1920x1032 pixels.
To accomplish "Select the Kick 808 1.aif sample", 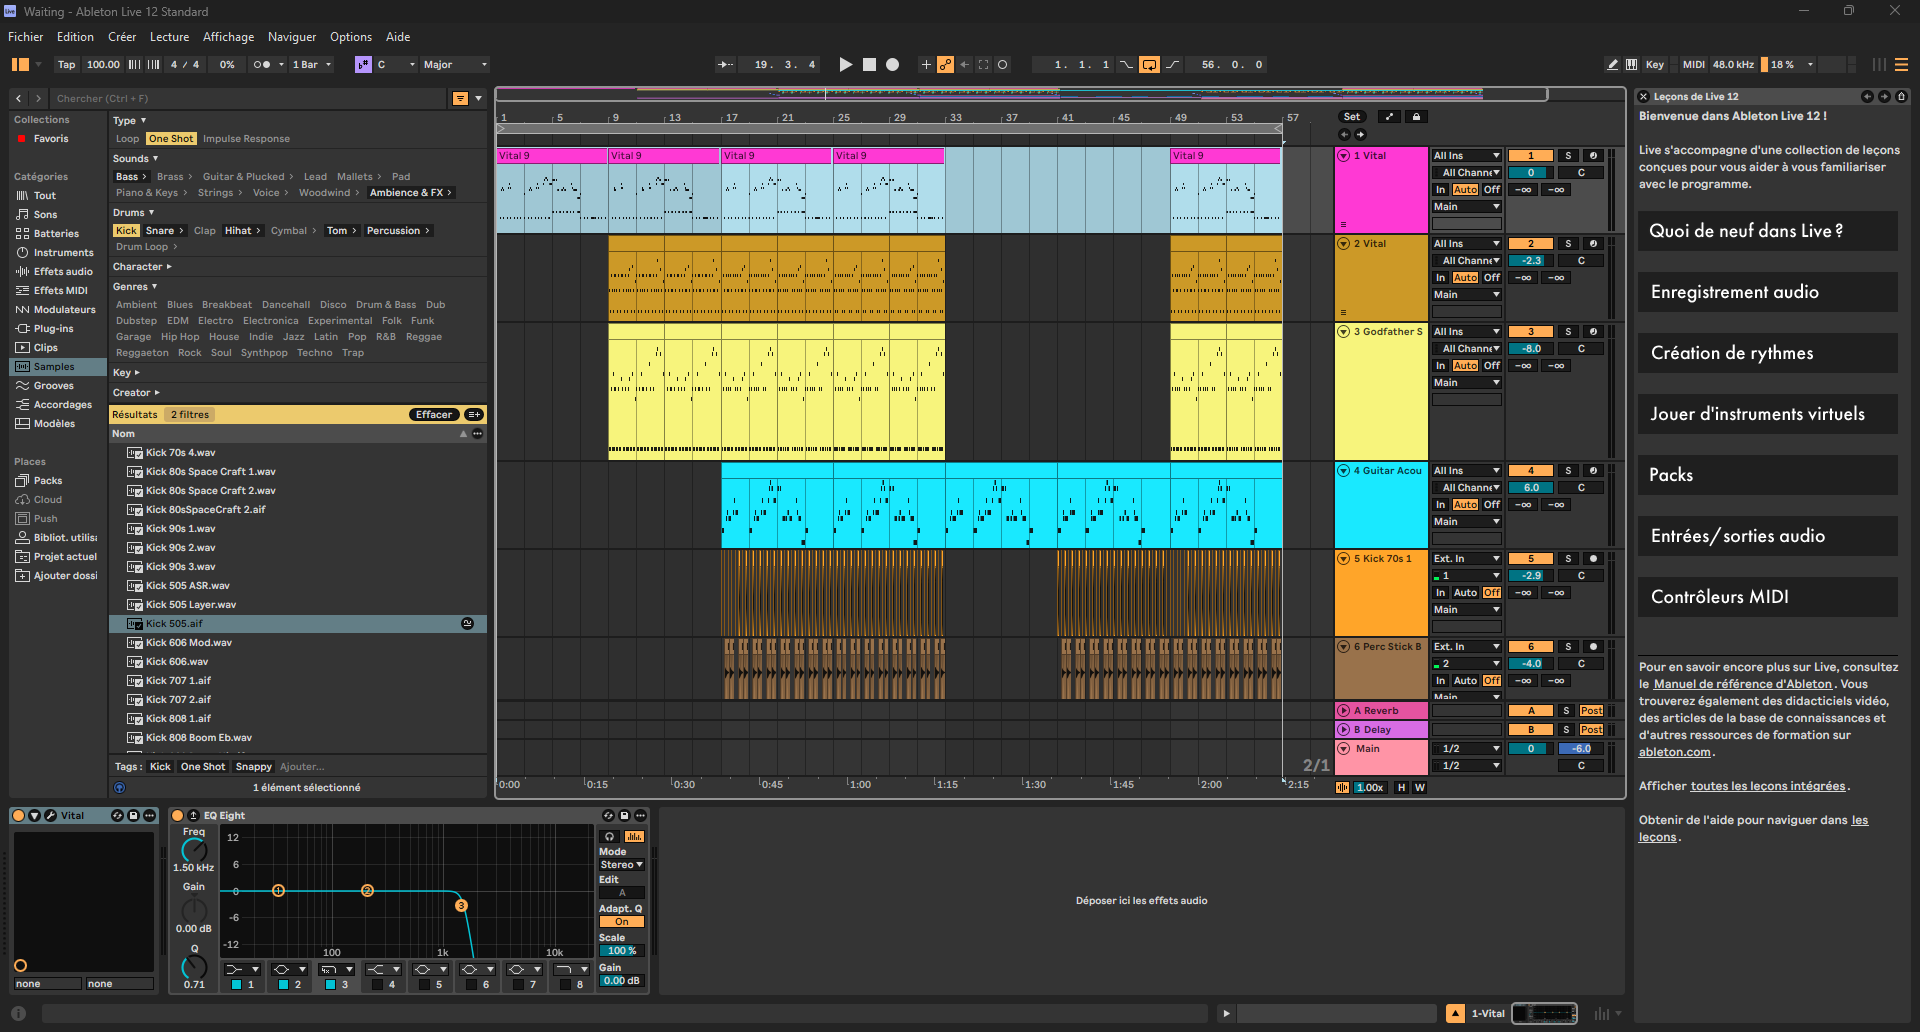I will tap(298, 719).
